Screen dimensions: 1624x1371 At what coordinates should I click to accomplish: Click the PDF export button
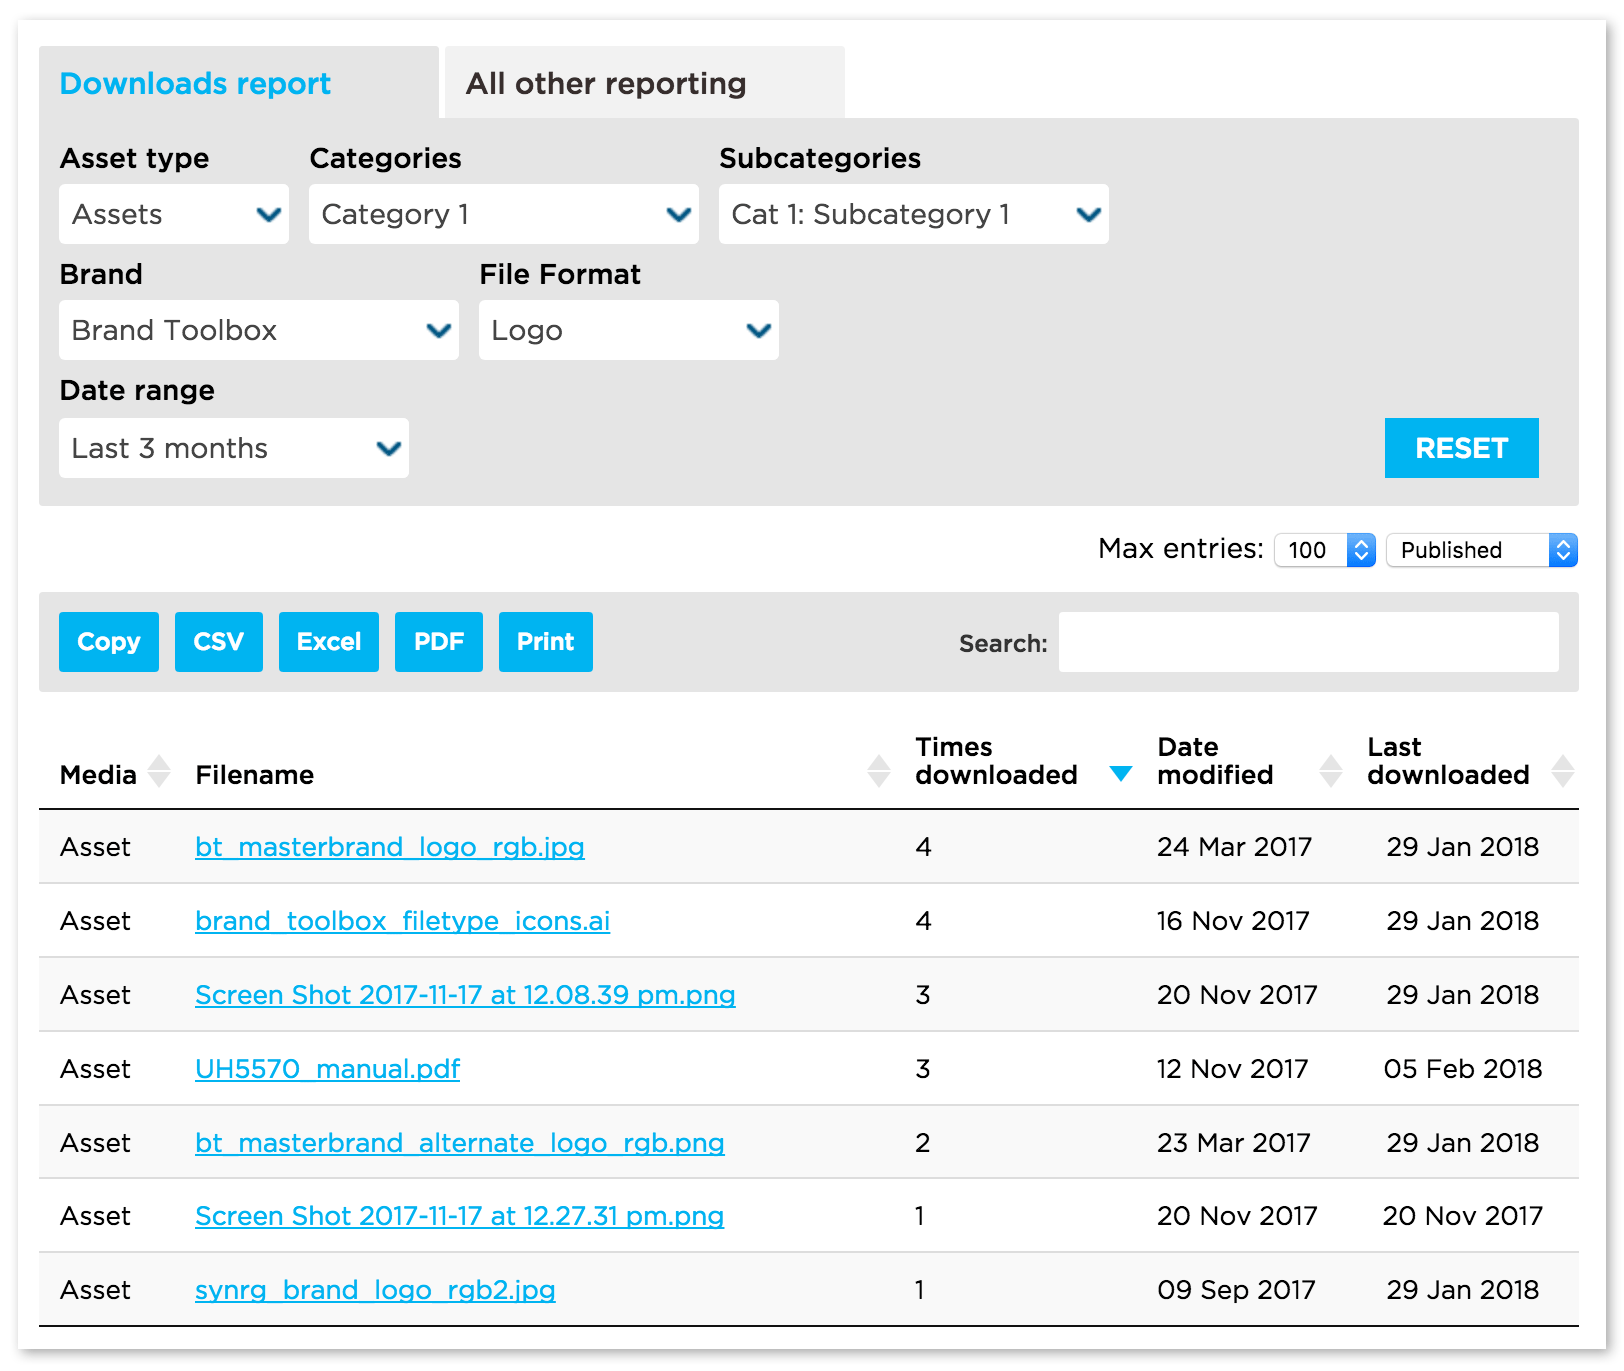click(x=438, y=642)
